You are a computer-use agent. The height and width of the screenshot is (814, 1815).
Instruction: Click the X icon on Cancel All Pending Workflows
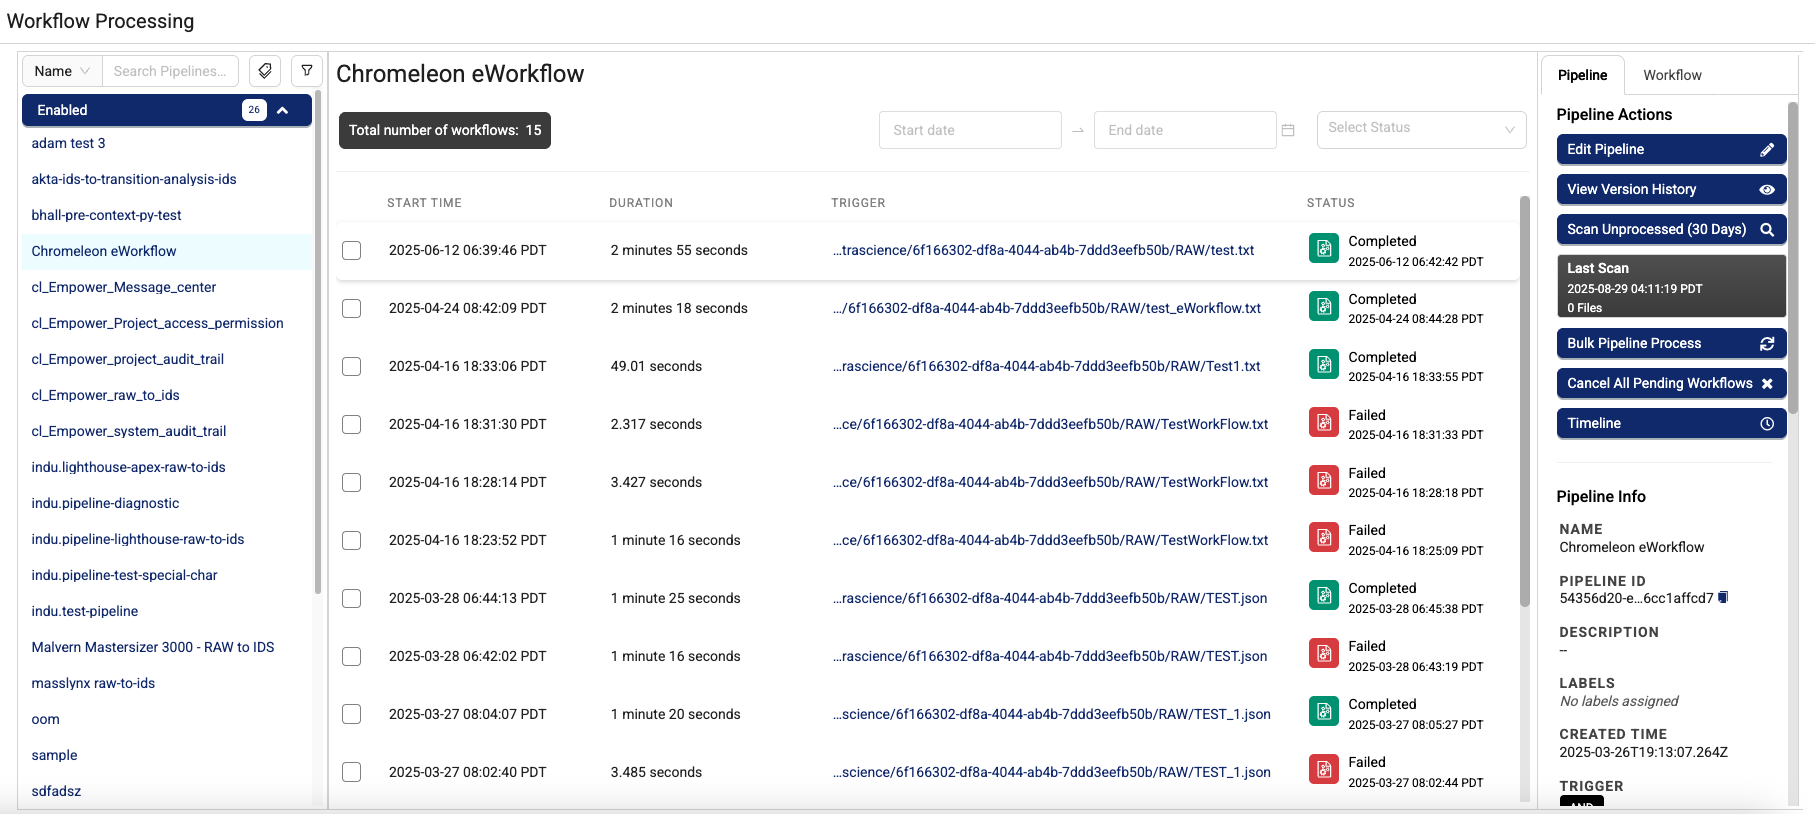(1767, 383)
